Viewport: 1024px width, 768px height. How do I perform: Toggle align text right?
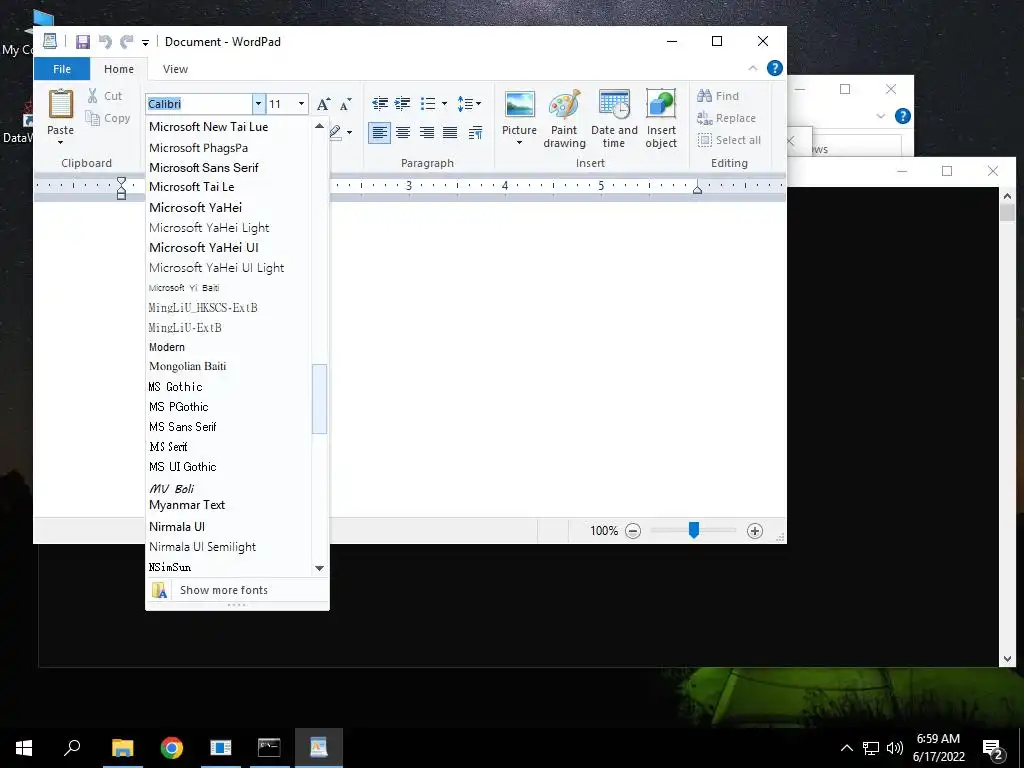(426, 133)
